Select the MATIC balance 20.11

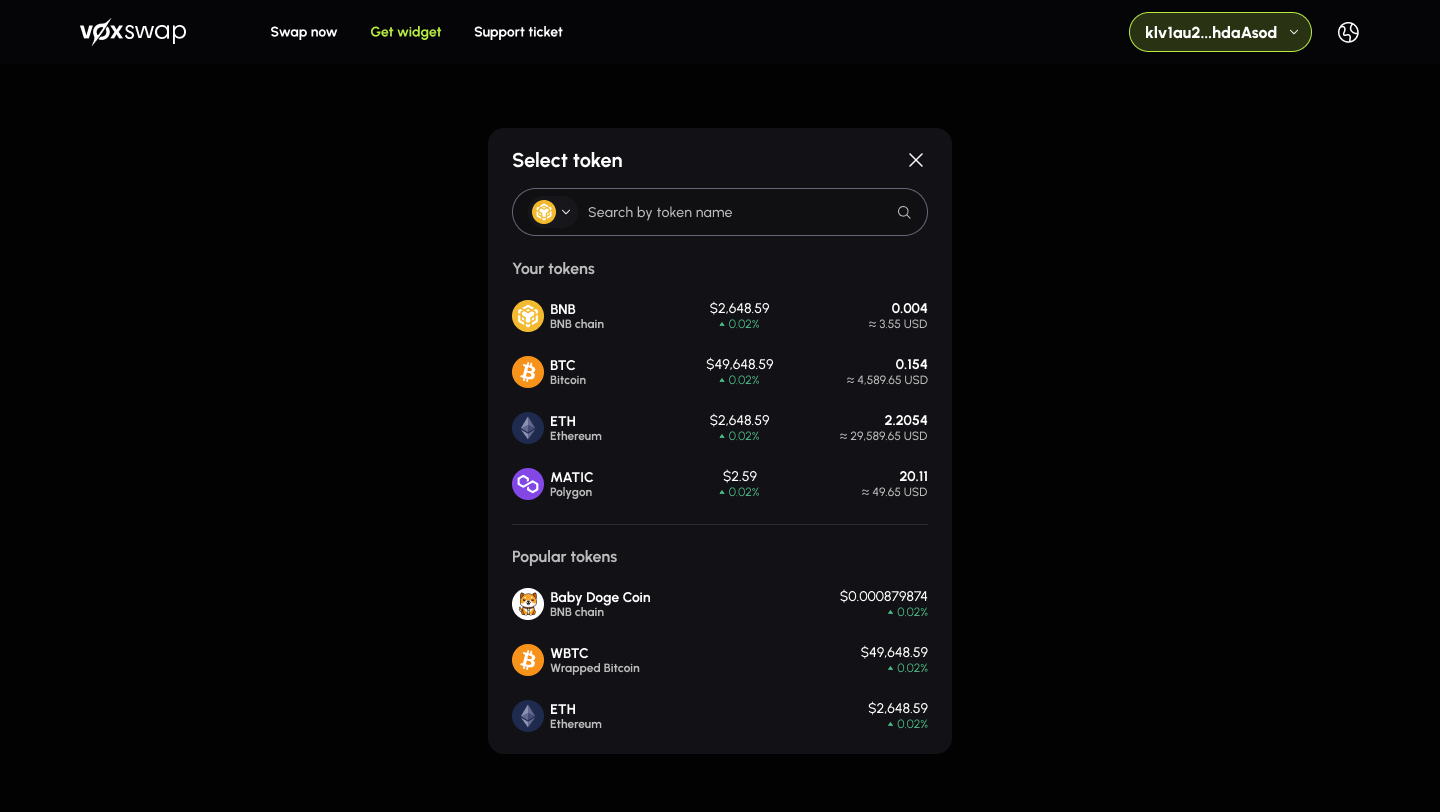coord(914,476)
